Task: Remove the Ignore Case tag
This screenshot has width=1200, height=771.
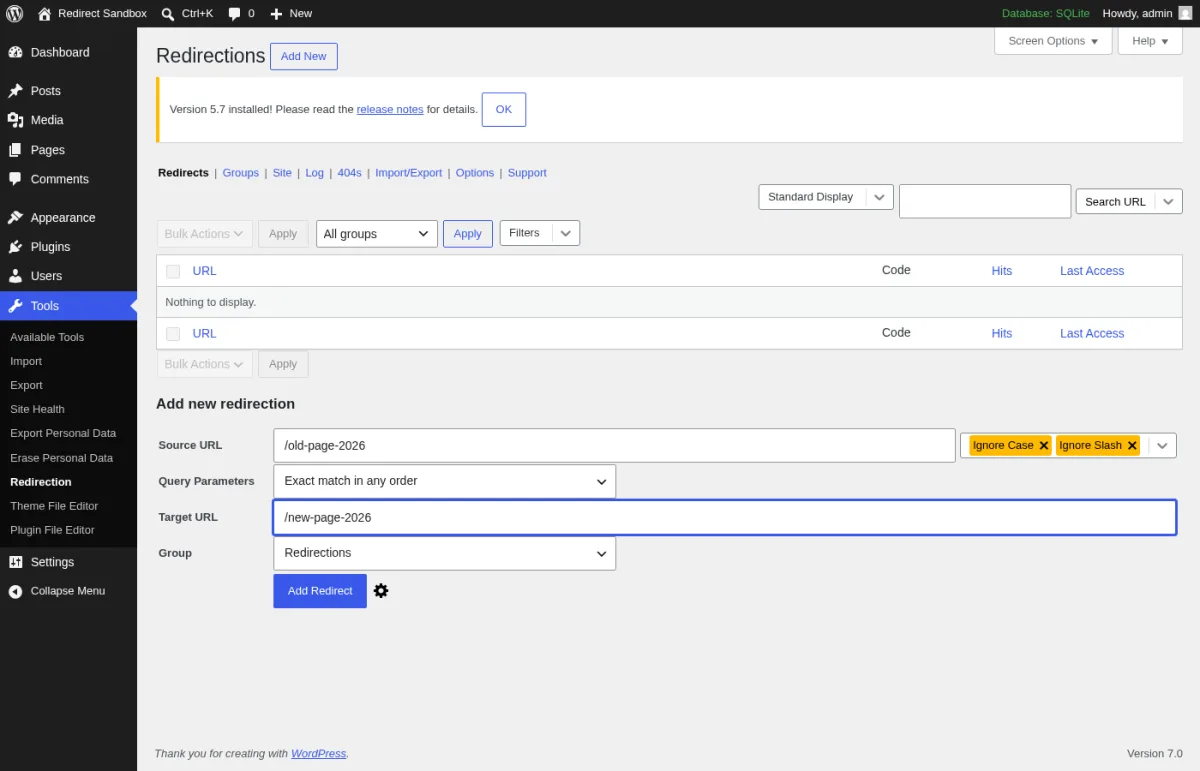Action: [1044, 446]
